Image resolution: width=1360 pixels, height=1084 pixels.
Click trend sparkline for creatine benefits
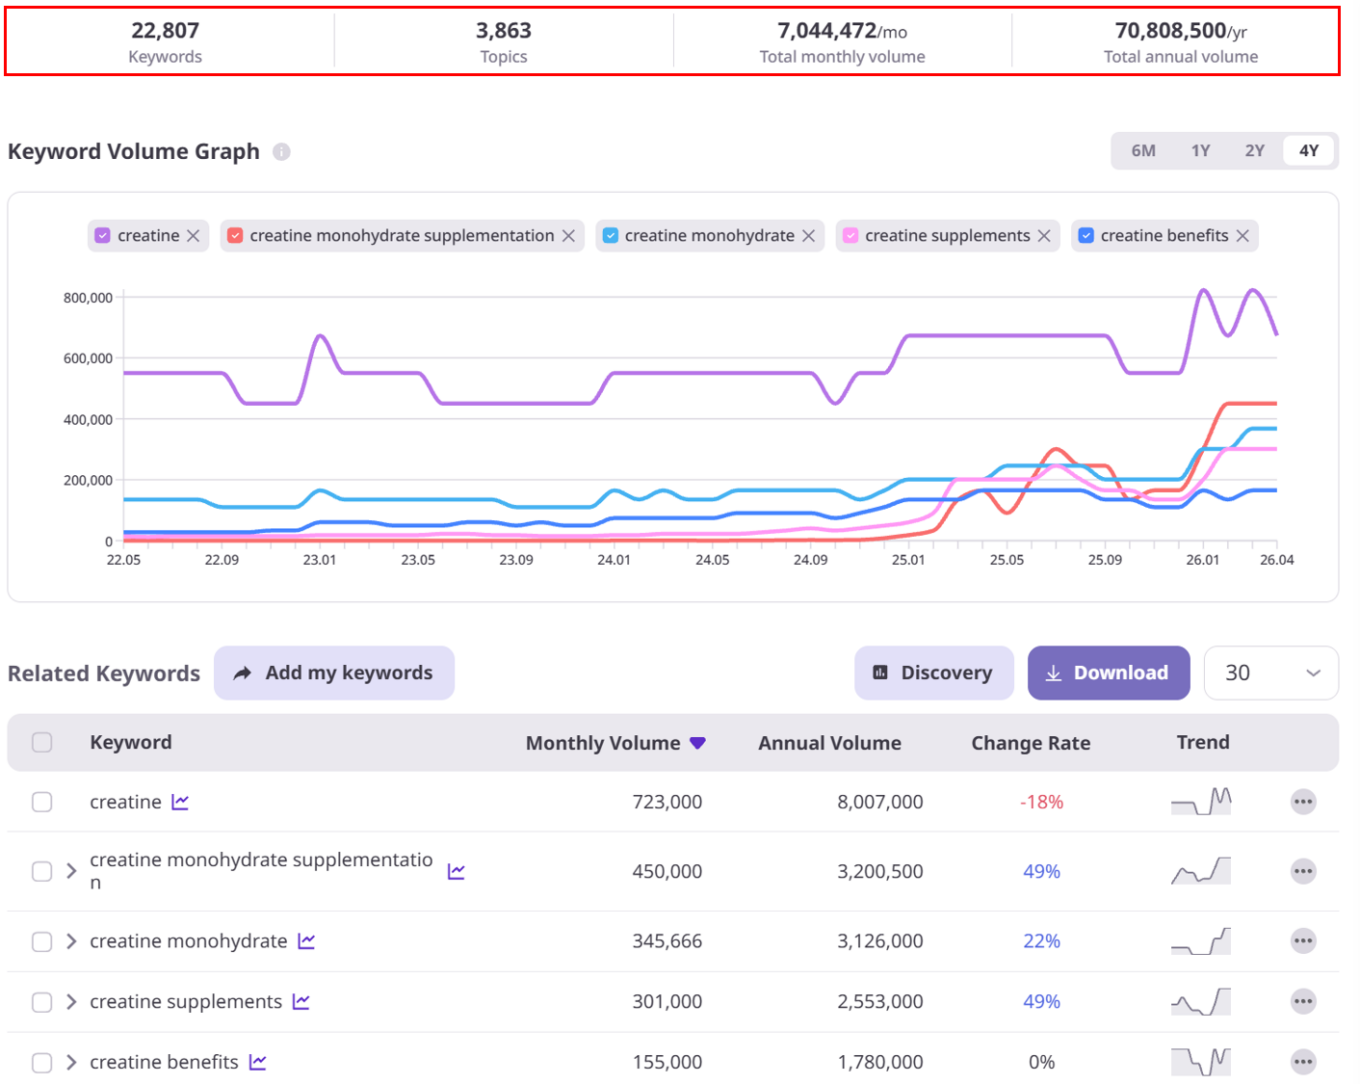click(1201, 1061)
